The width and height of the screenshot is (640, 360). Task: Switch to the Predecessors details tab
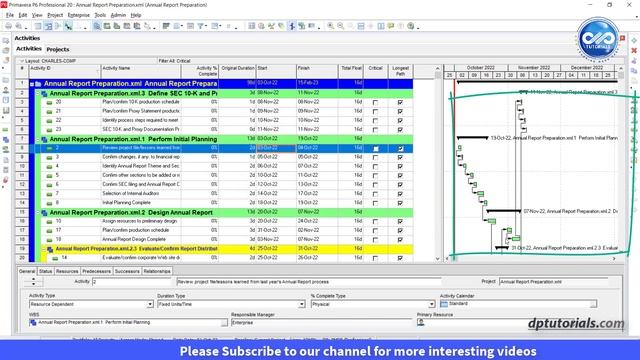[96, 271]
